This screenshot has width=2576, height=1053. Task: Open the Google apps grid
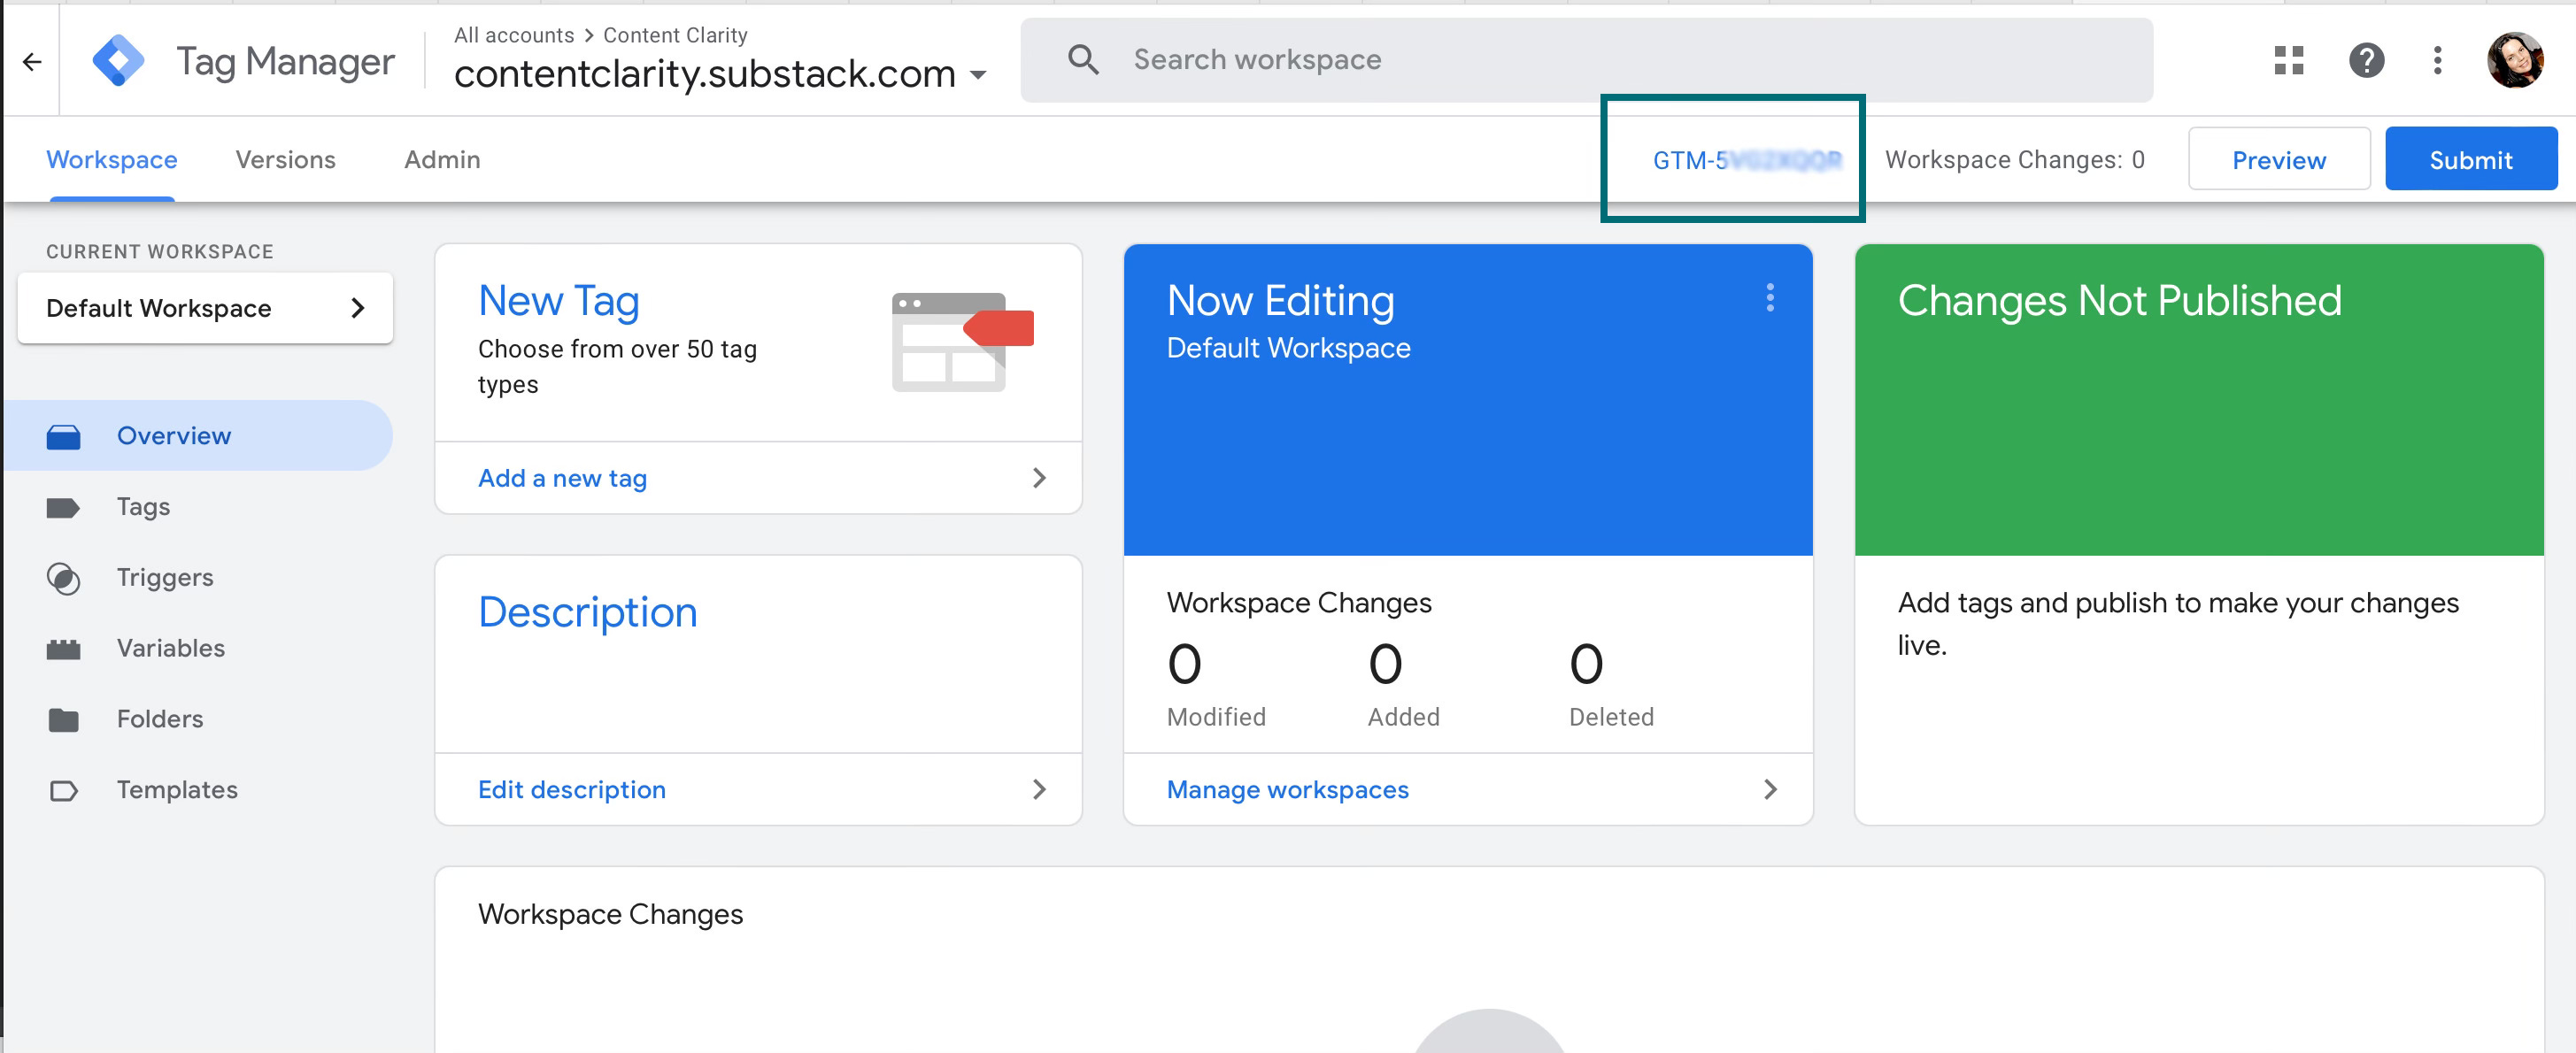point(2288,60)
